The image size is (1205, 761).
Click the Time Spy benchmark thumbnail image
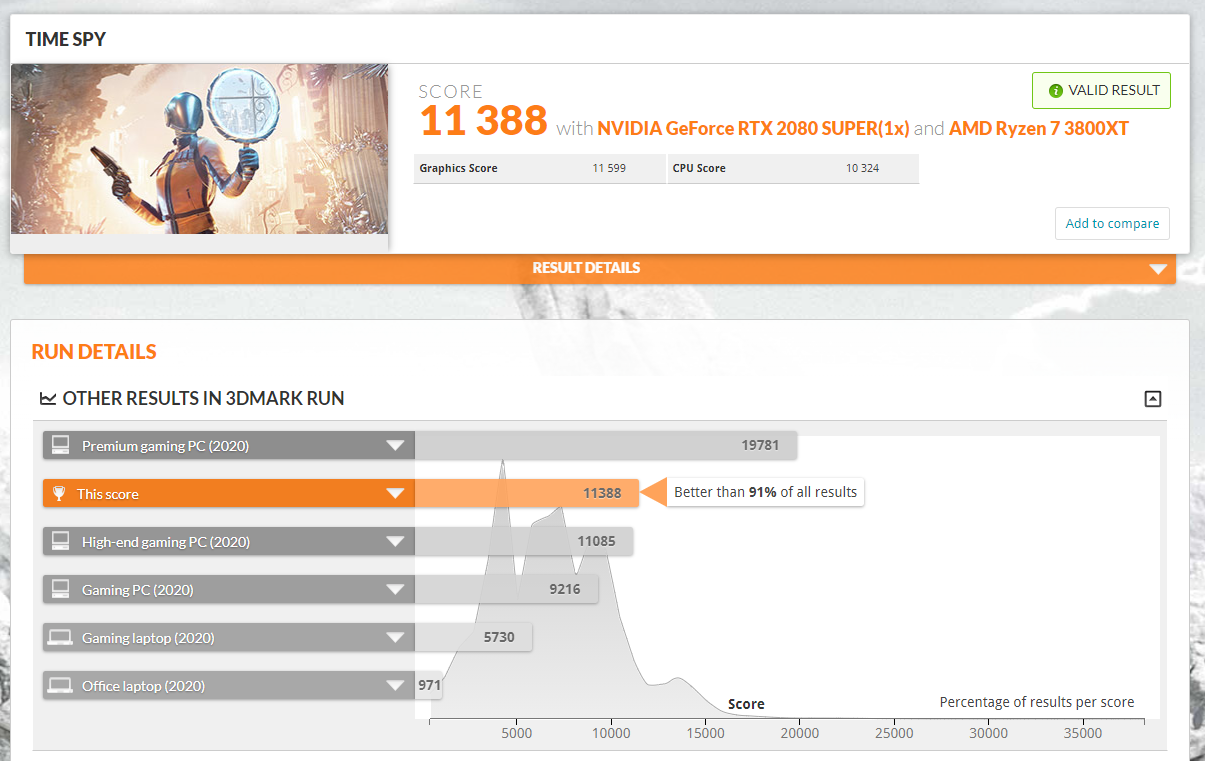click(x=200, y=149)
